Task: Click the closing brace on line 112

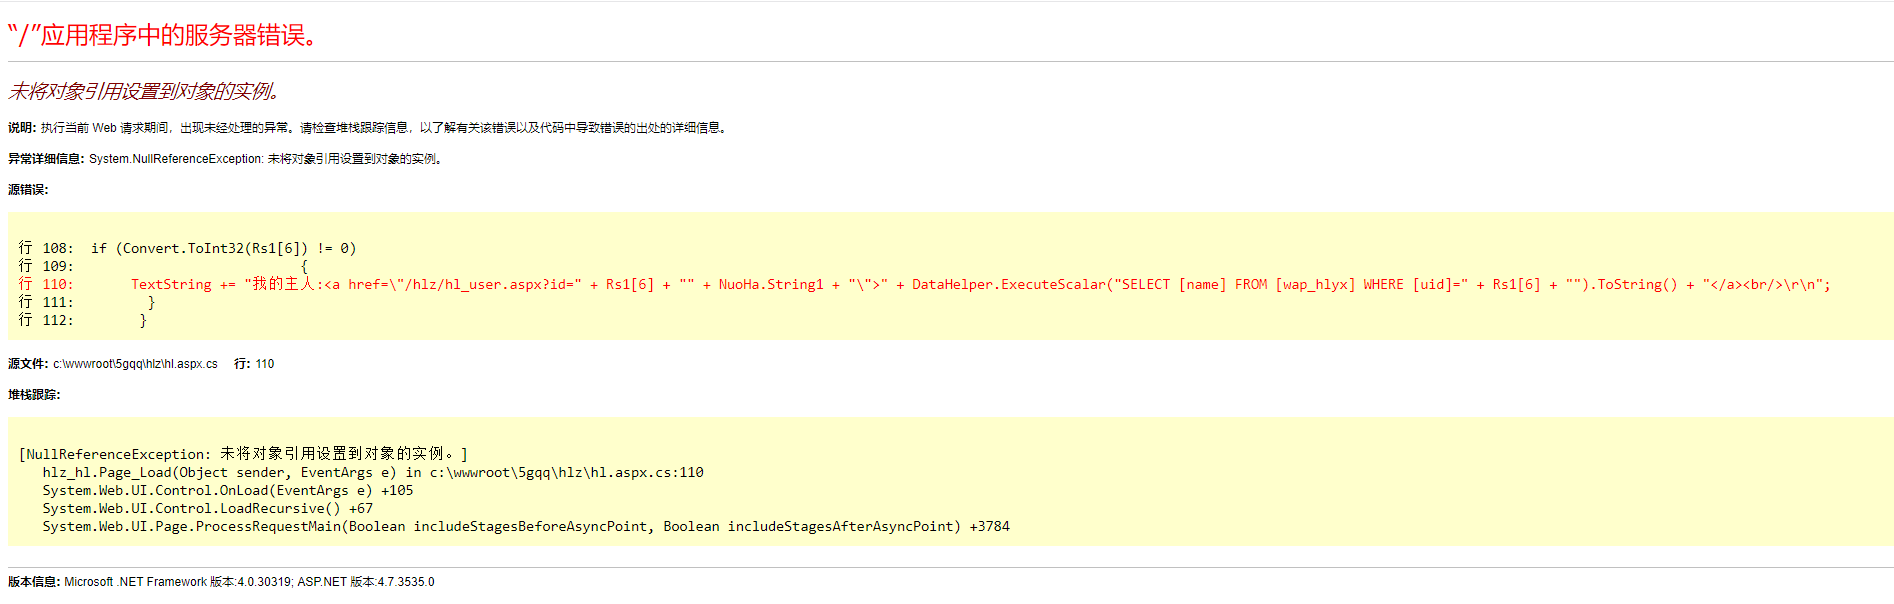Action: tap(143, 321)
